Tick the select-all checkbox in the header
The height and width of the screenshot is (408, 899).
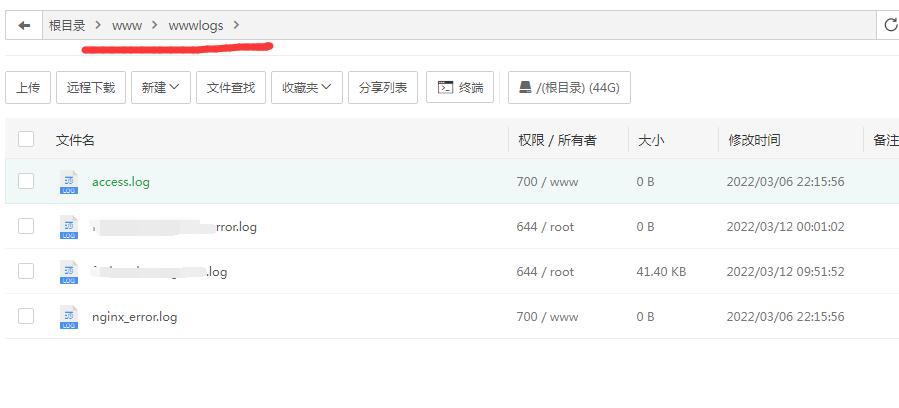pyautogui.click(x=26, y=140)
